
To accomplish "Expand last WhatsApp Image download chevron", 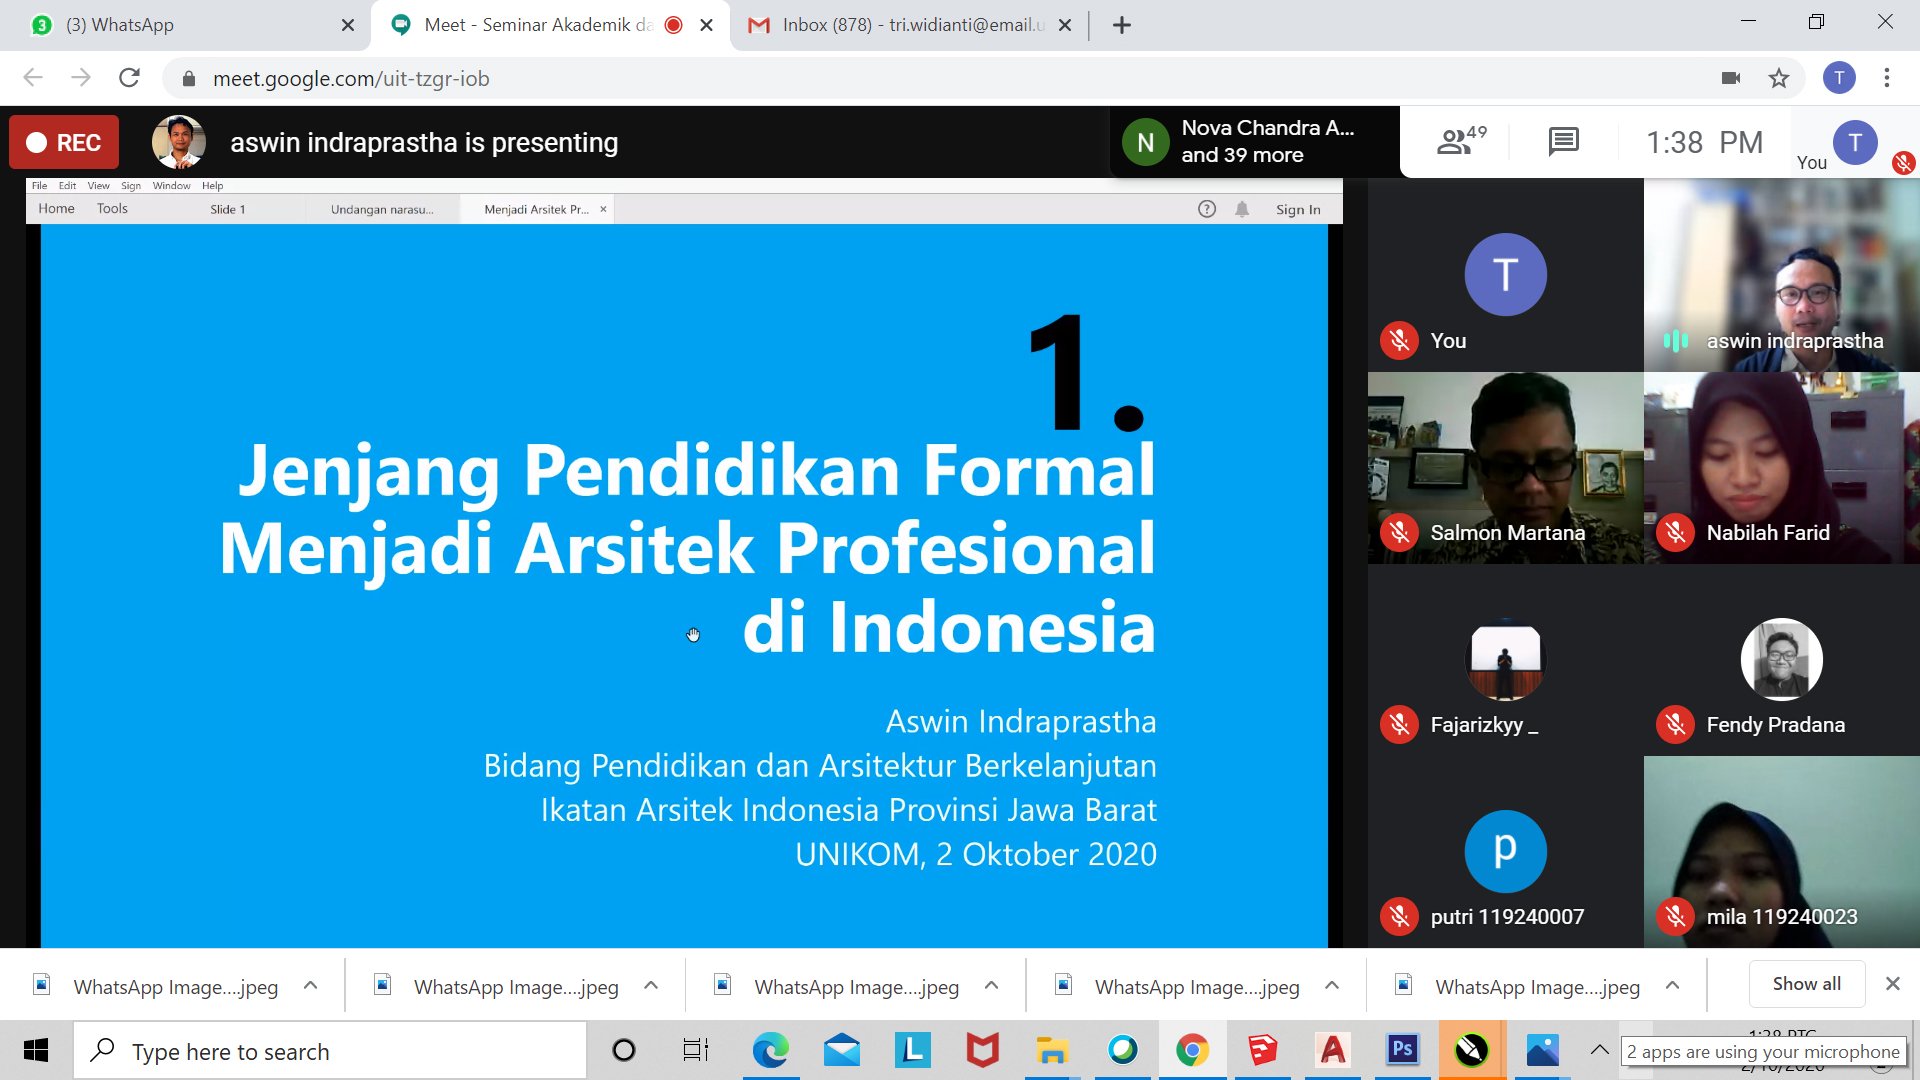I will point(1672,986).
